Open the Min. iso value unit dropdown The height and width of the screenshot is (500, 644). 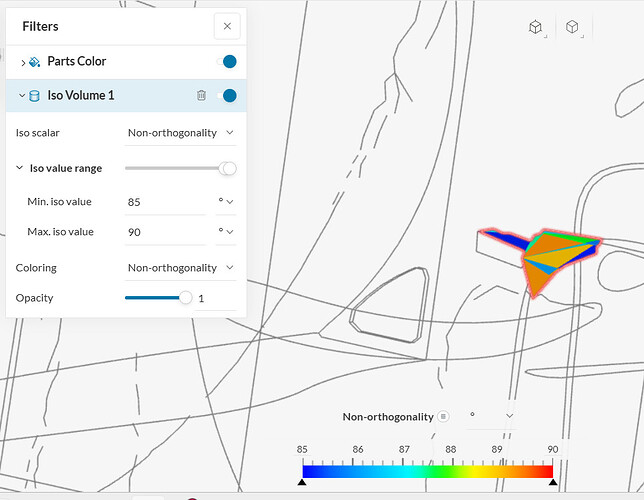(226, 202)
